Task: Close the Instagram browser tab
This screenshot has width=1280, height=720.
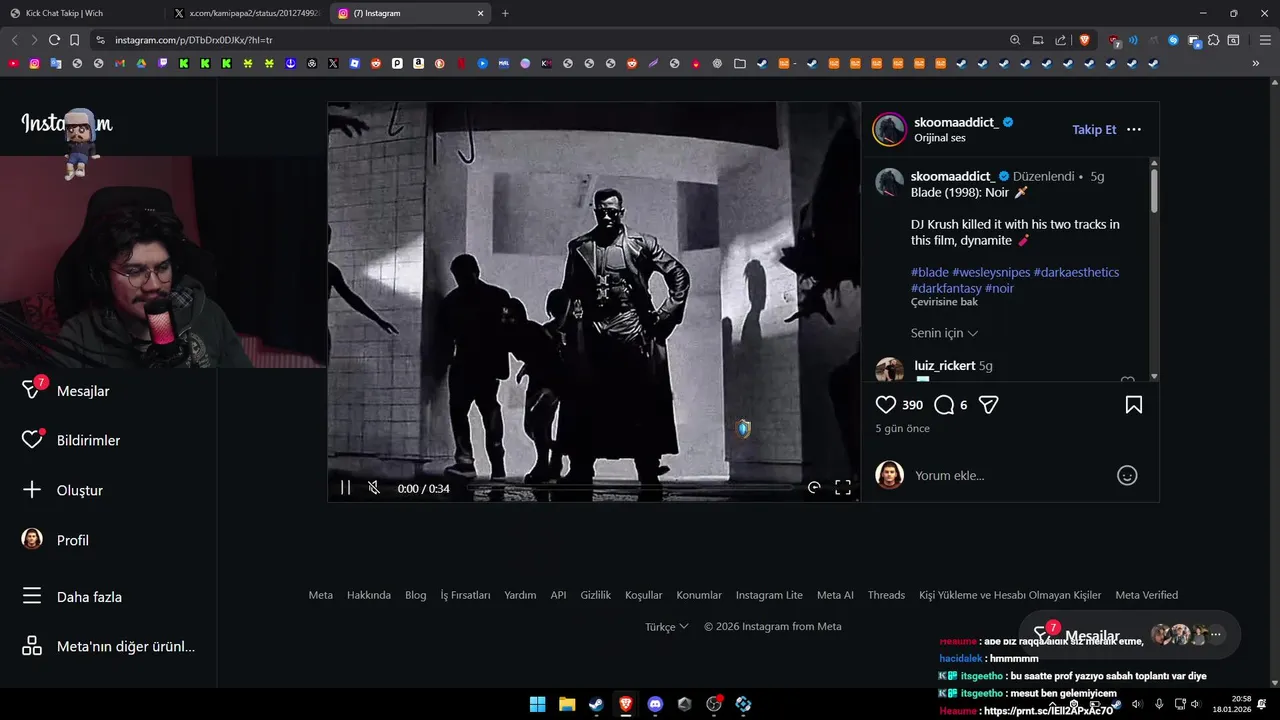Action: [480, 13]
